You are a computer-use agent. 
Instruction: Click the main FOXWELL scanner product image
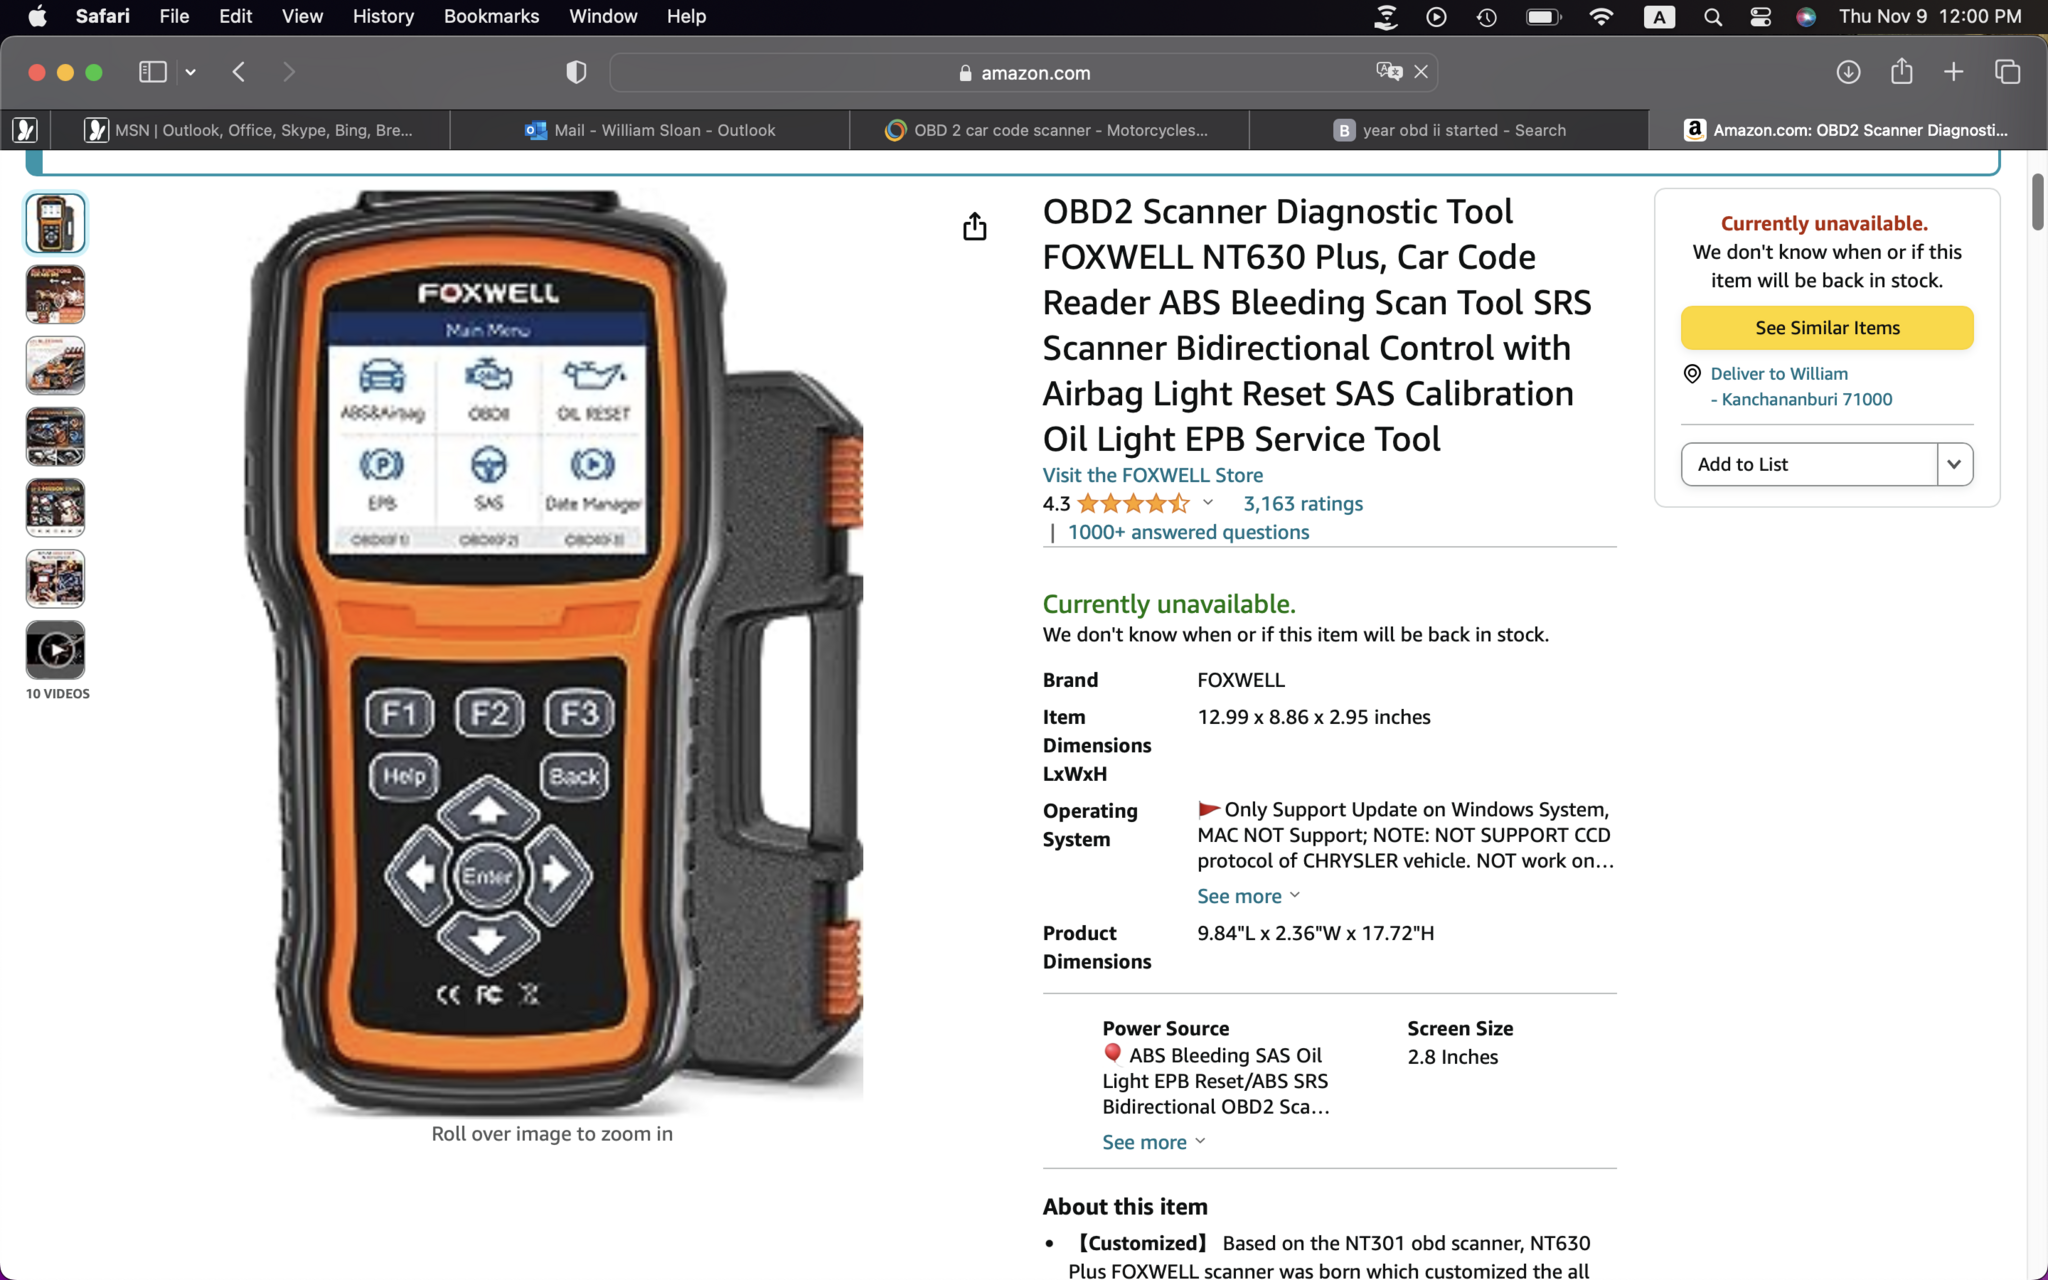tap(554, 652)
